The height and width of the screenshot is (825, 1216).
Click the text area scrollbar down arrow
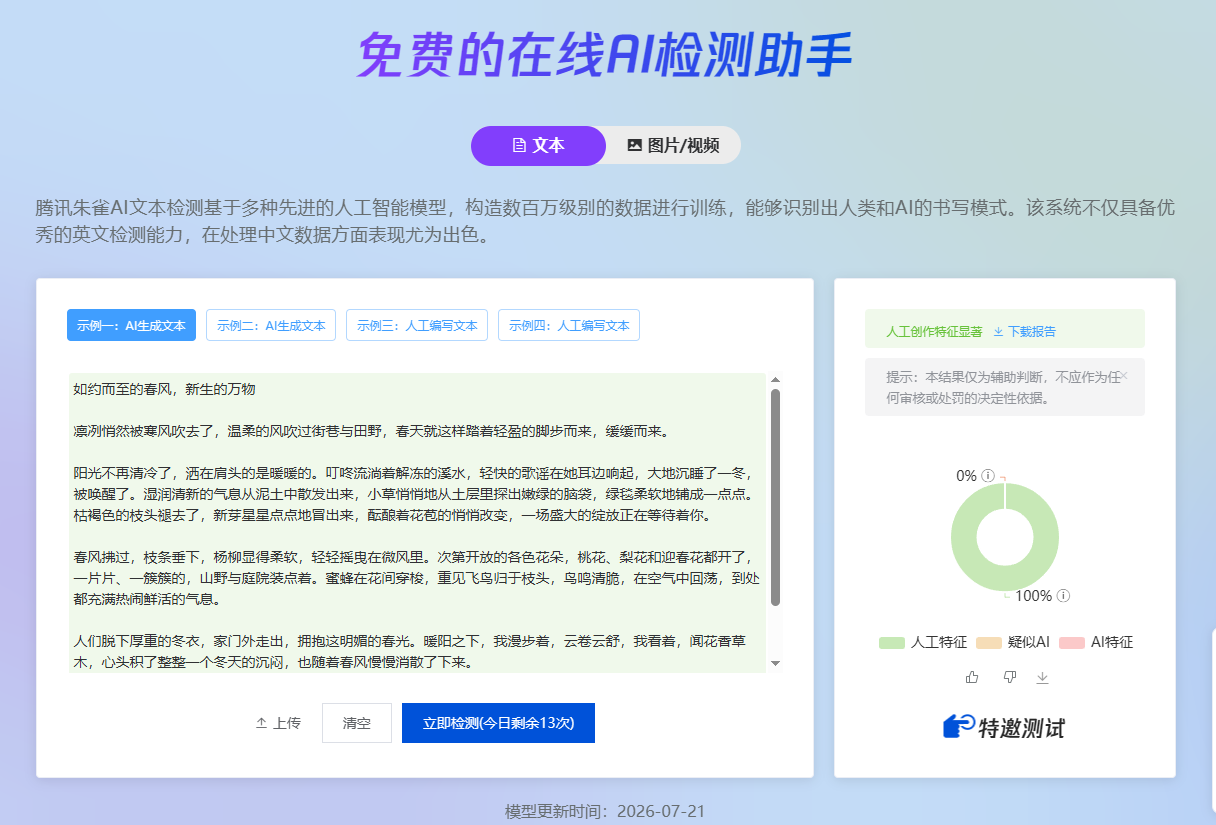point(775,664)
